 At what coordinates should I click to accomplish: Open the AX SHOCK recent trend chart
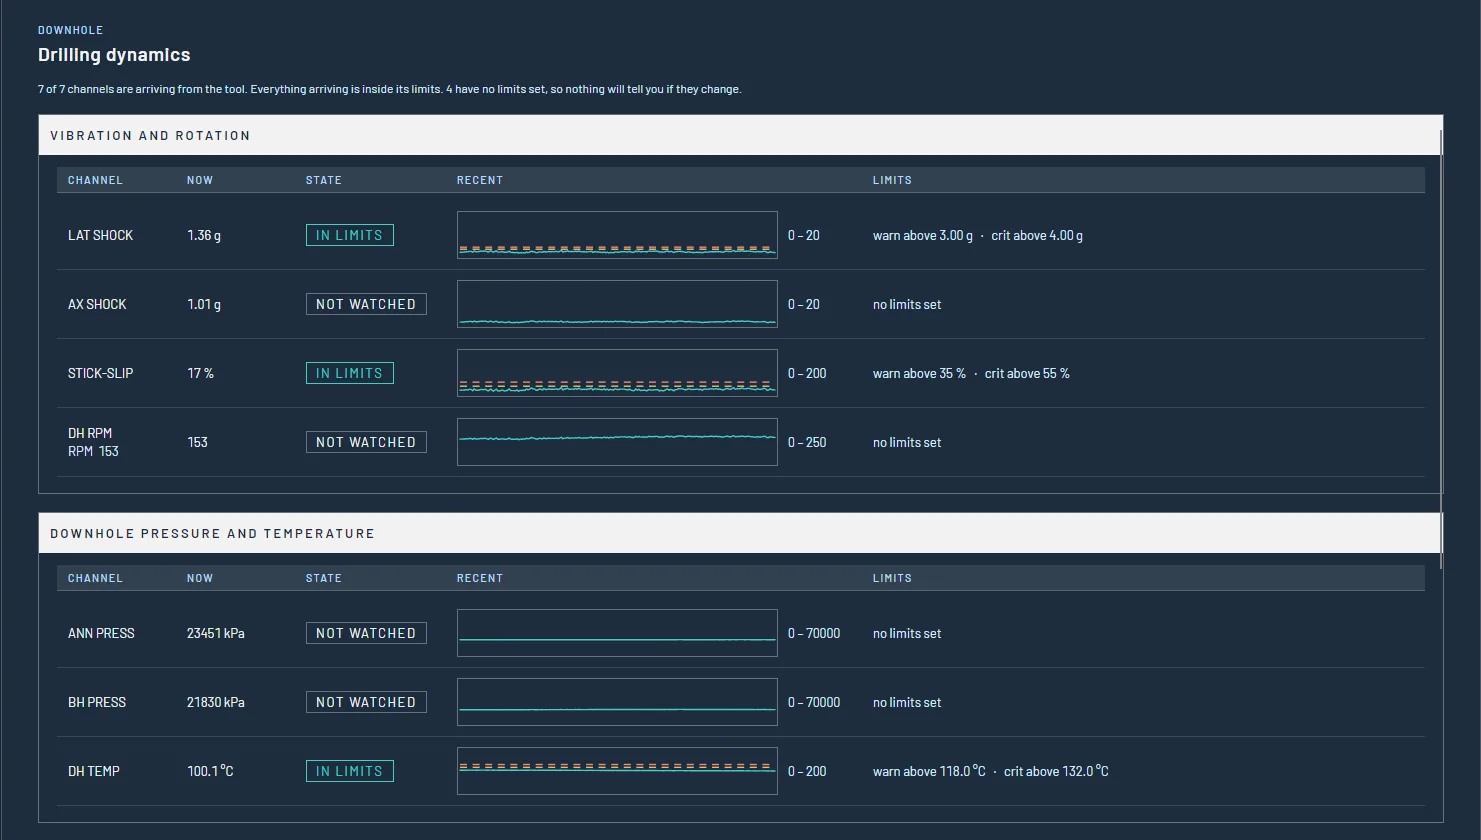617,304
